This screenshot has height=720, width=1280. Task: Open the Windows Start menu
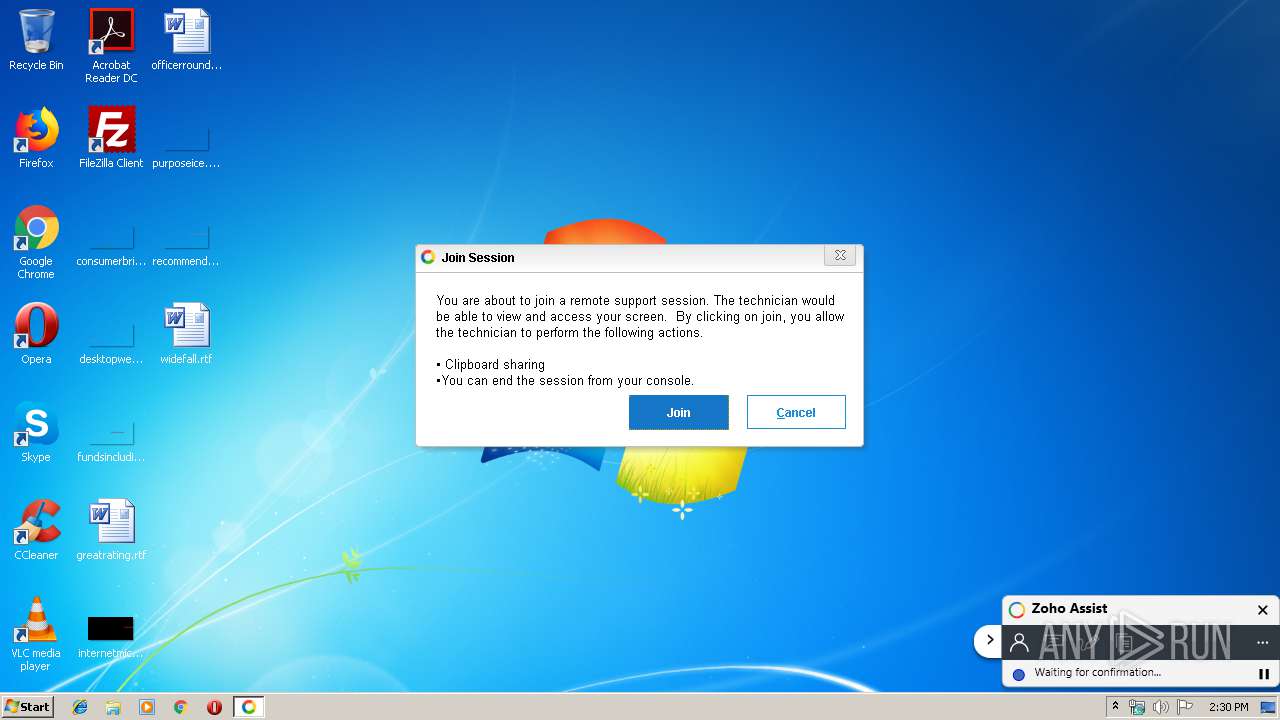pos(28,707)
